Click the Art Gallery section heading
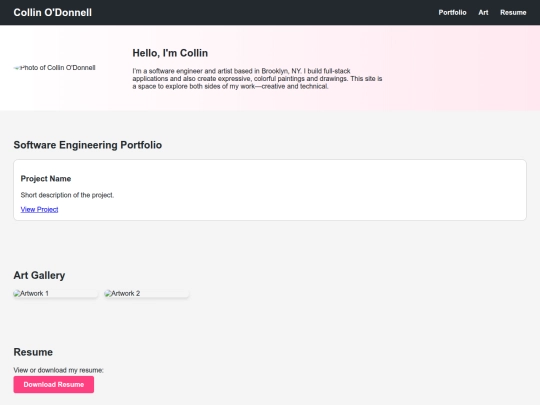 click(x=39, y=275)
